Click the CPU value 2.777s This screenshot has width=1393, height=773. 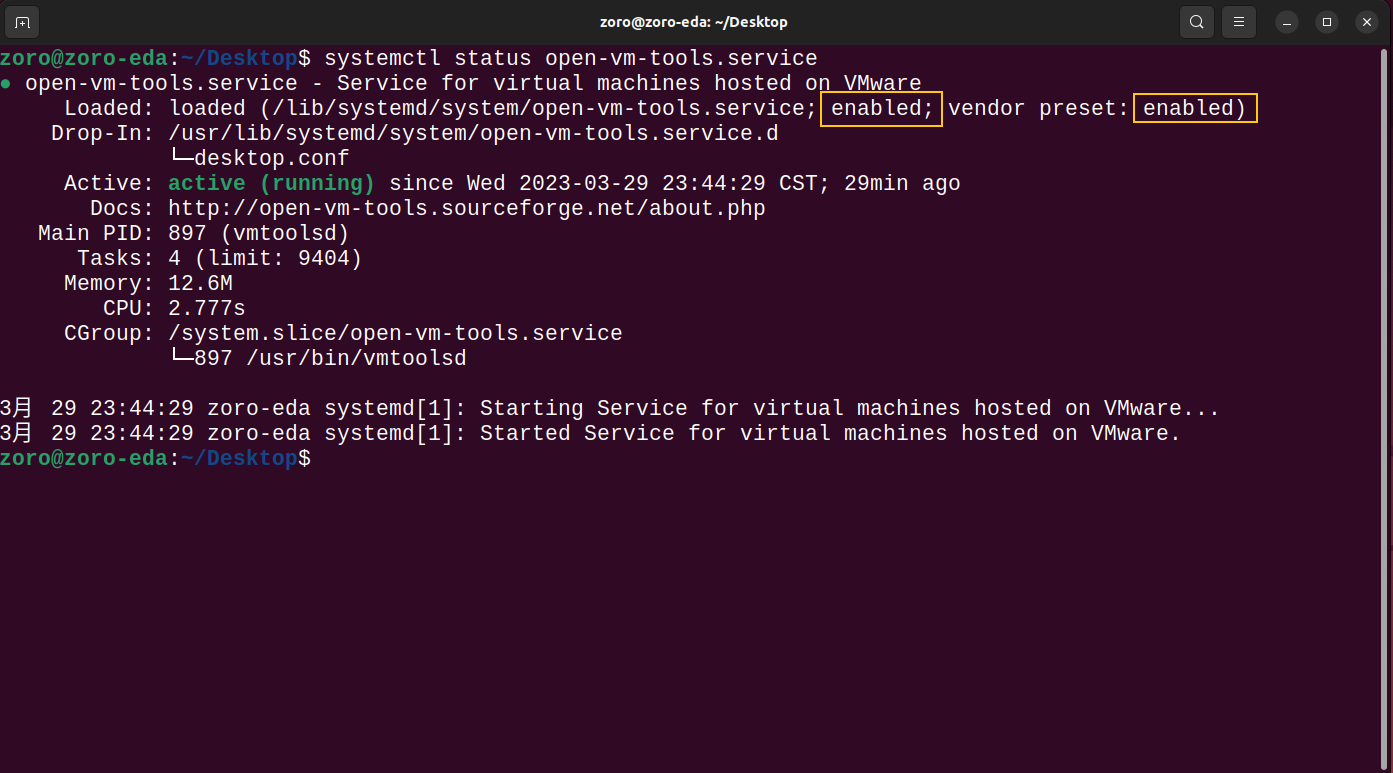pos(206,309)
